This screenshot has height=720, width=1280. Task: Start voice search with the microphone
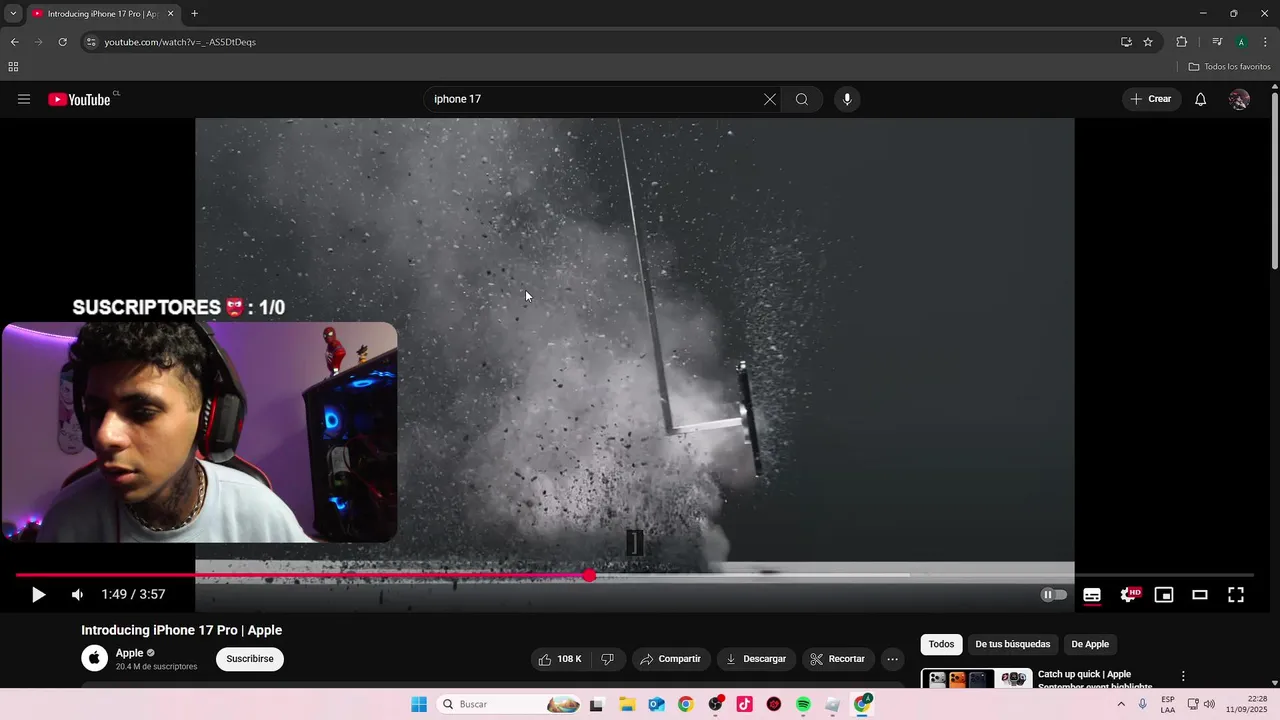[847, 99]
